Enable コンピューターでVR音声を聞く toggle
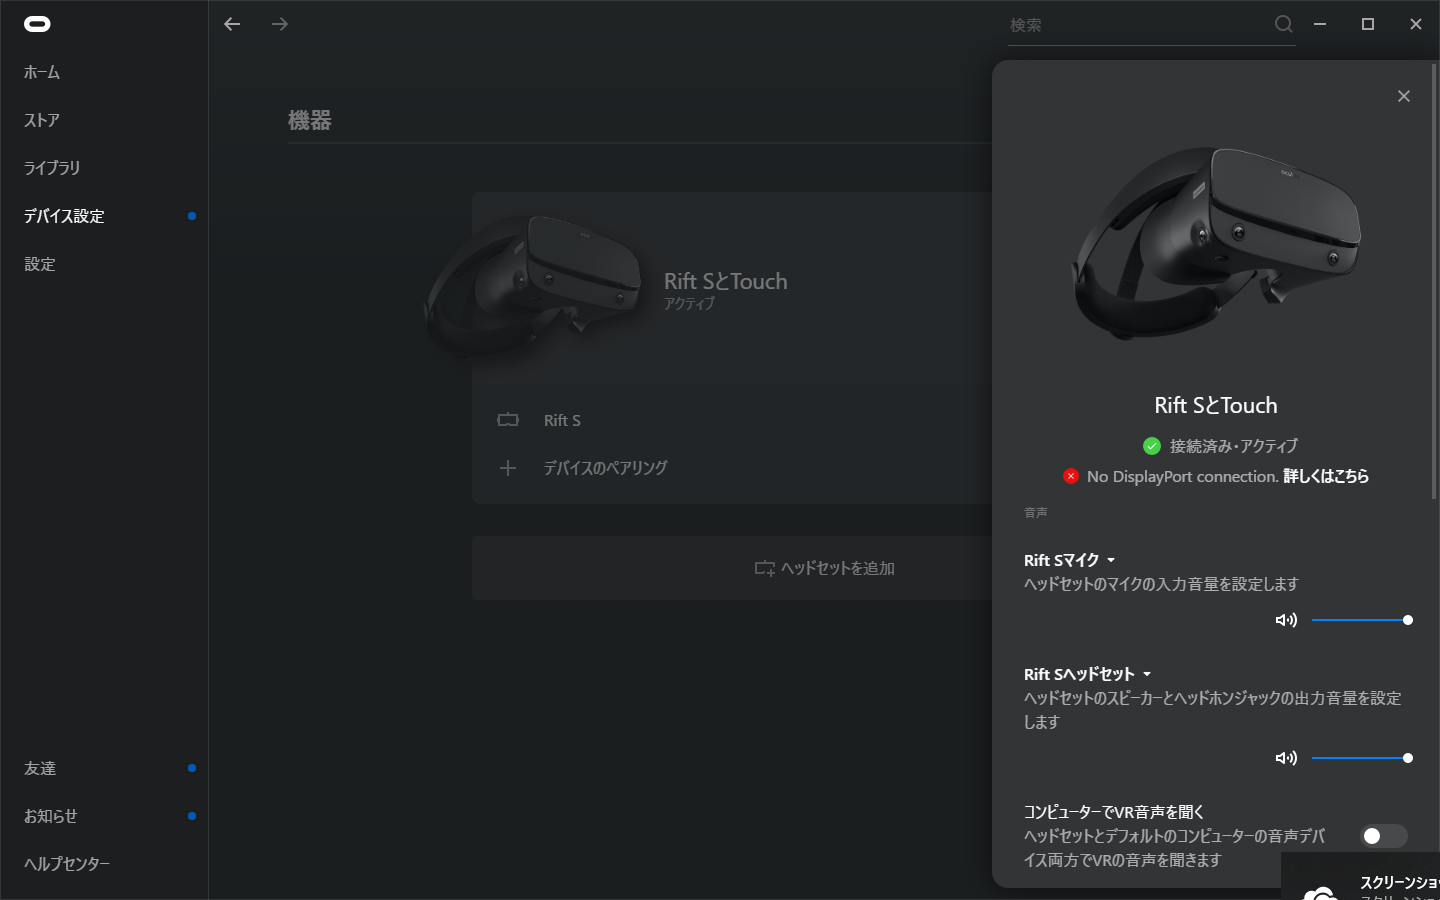 1383,836
